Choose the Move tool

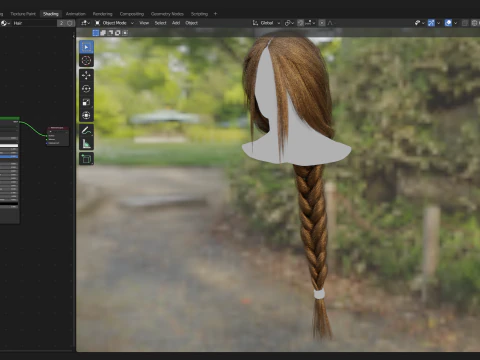(x=86, y=75)
